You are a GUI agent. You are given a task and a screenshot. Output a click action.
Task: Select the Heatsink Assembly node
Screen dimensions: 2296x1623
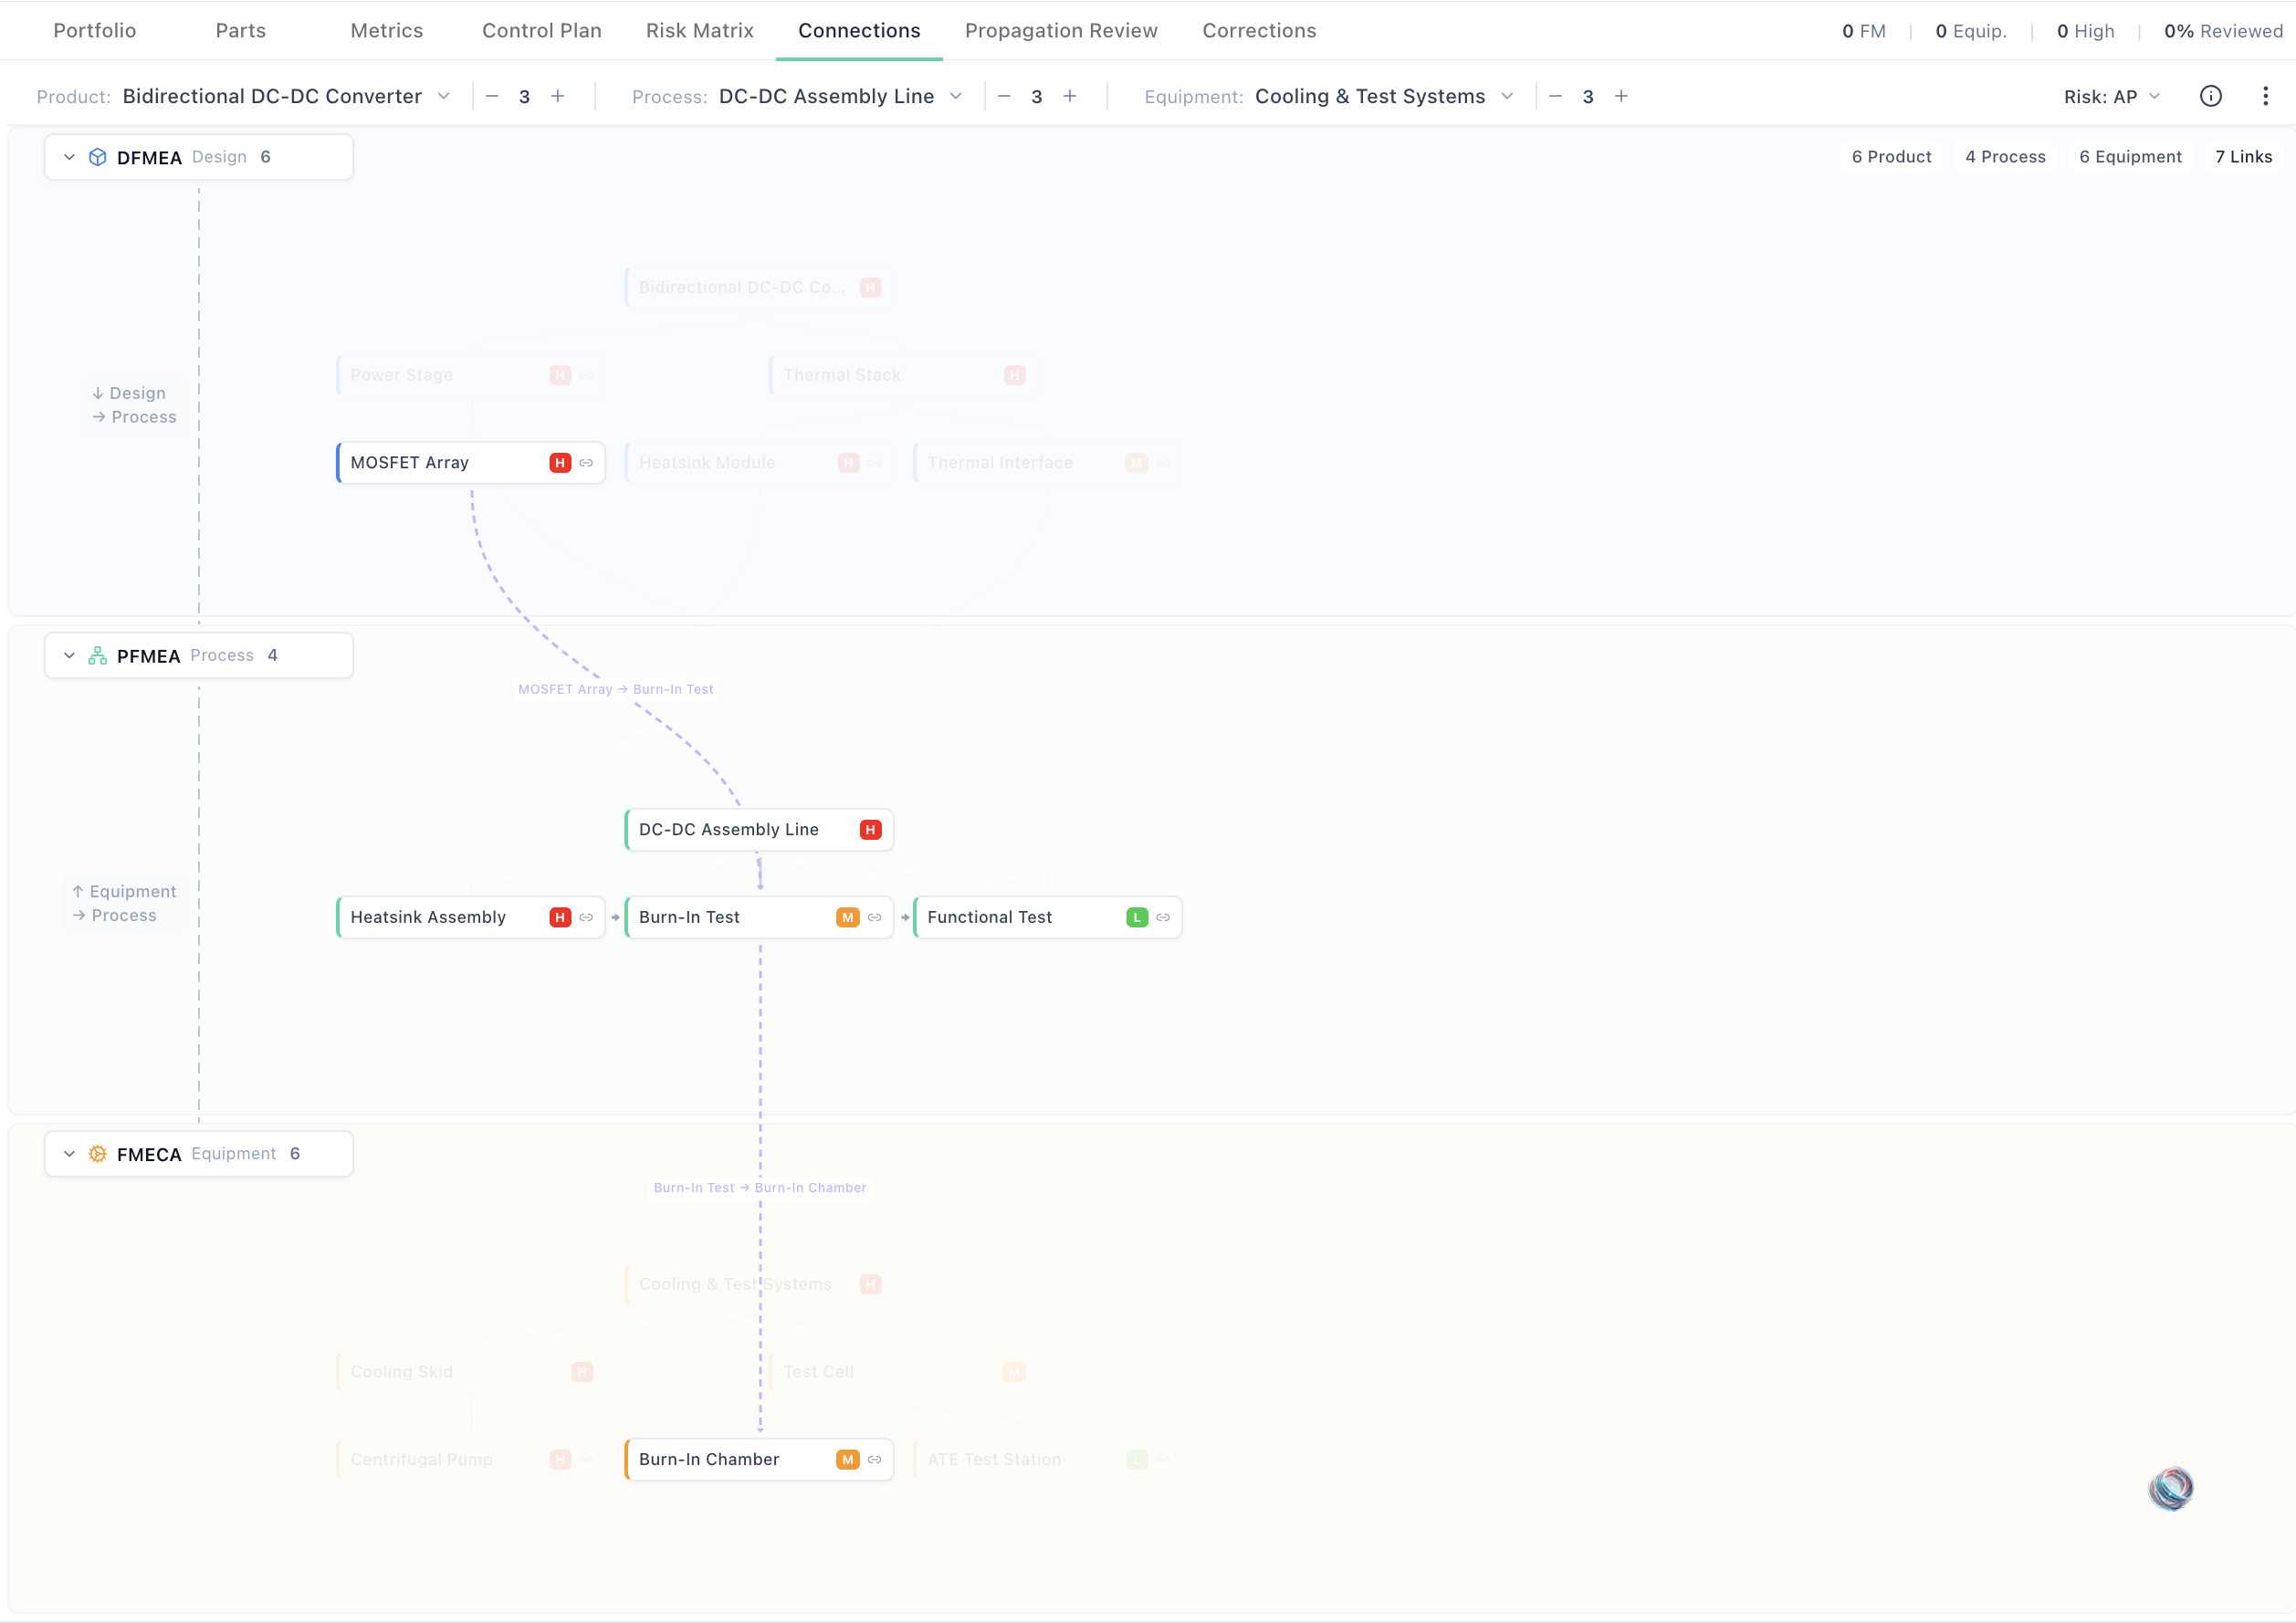[471, 917]
